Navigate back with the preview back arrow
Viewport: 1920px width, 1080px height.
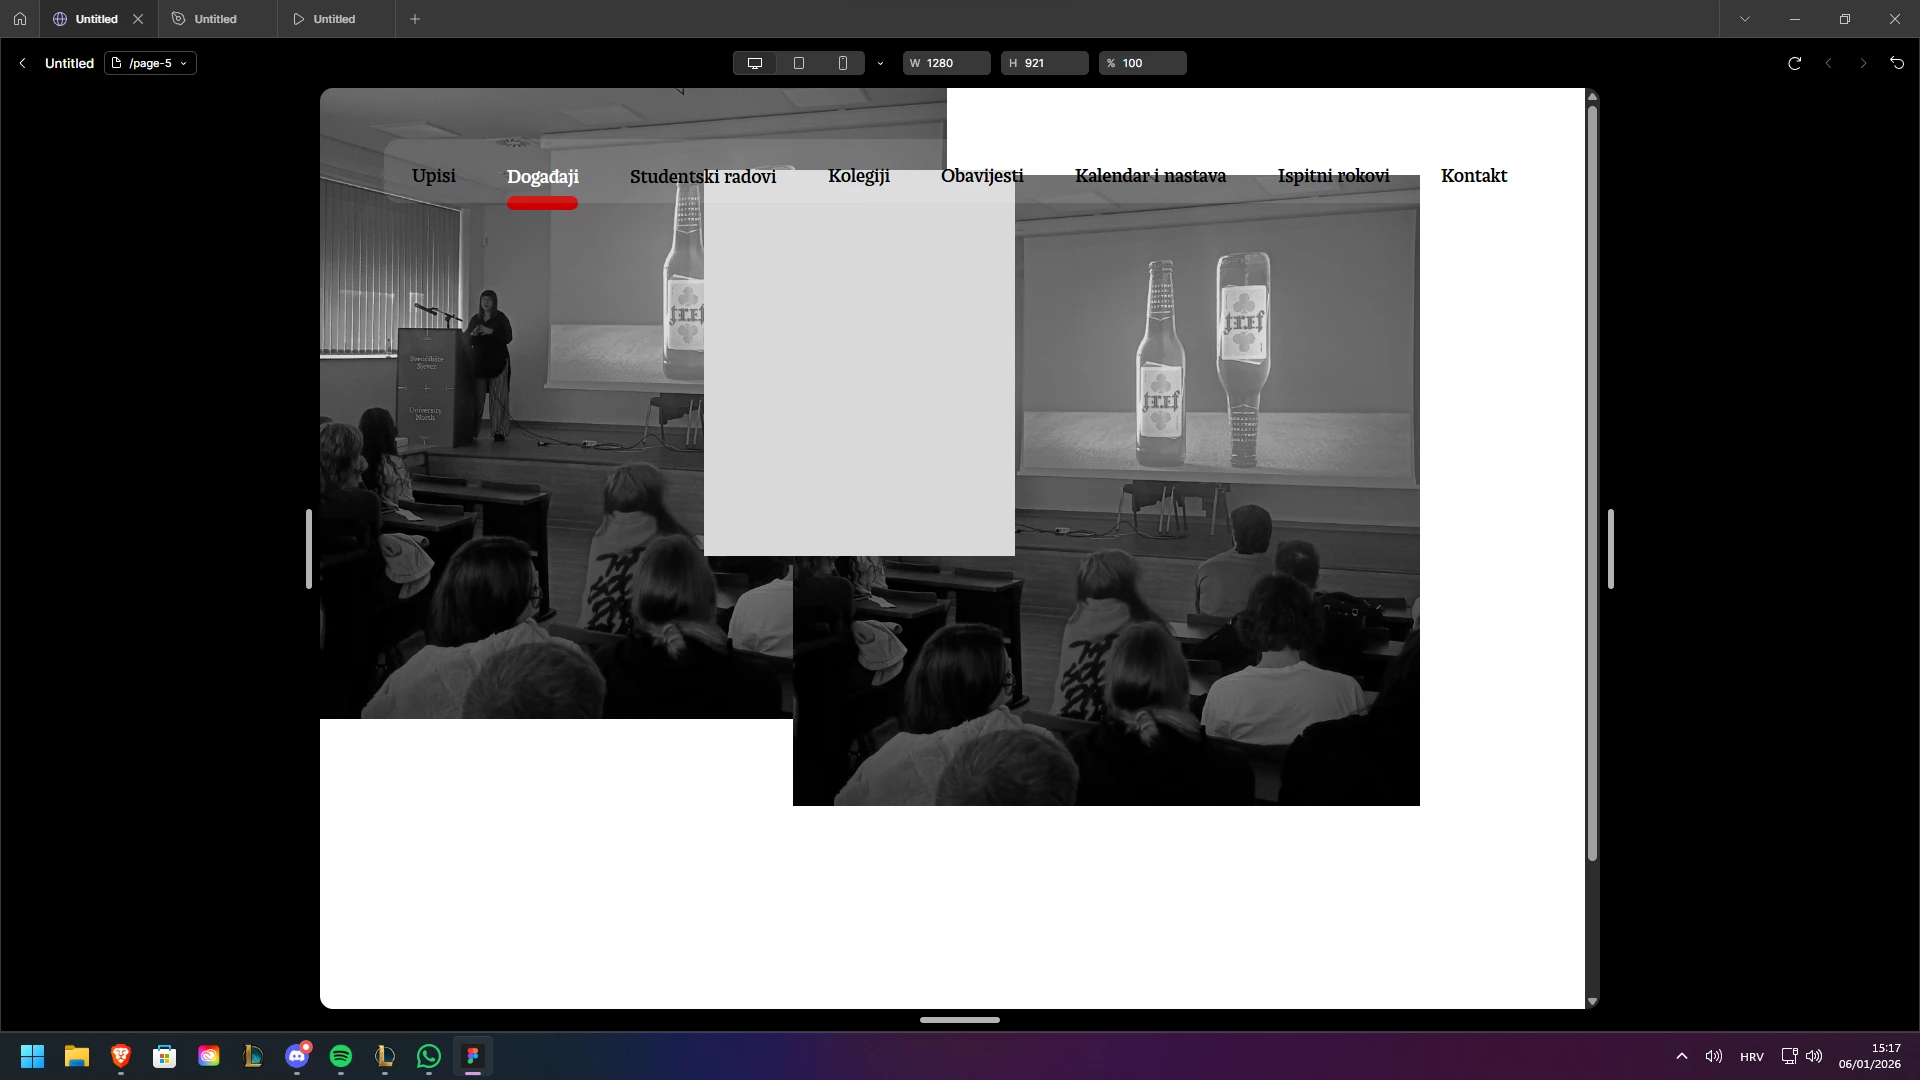tap(1828, 63)
